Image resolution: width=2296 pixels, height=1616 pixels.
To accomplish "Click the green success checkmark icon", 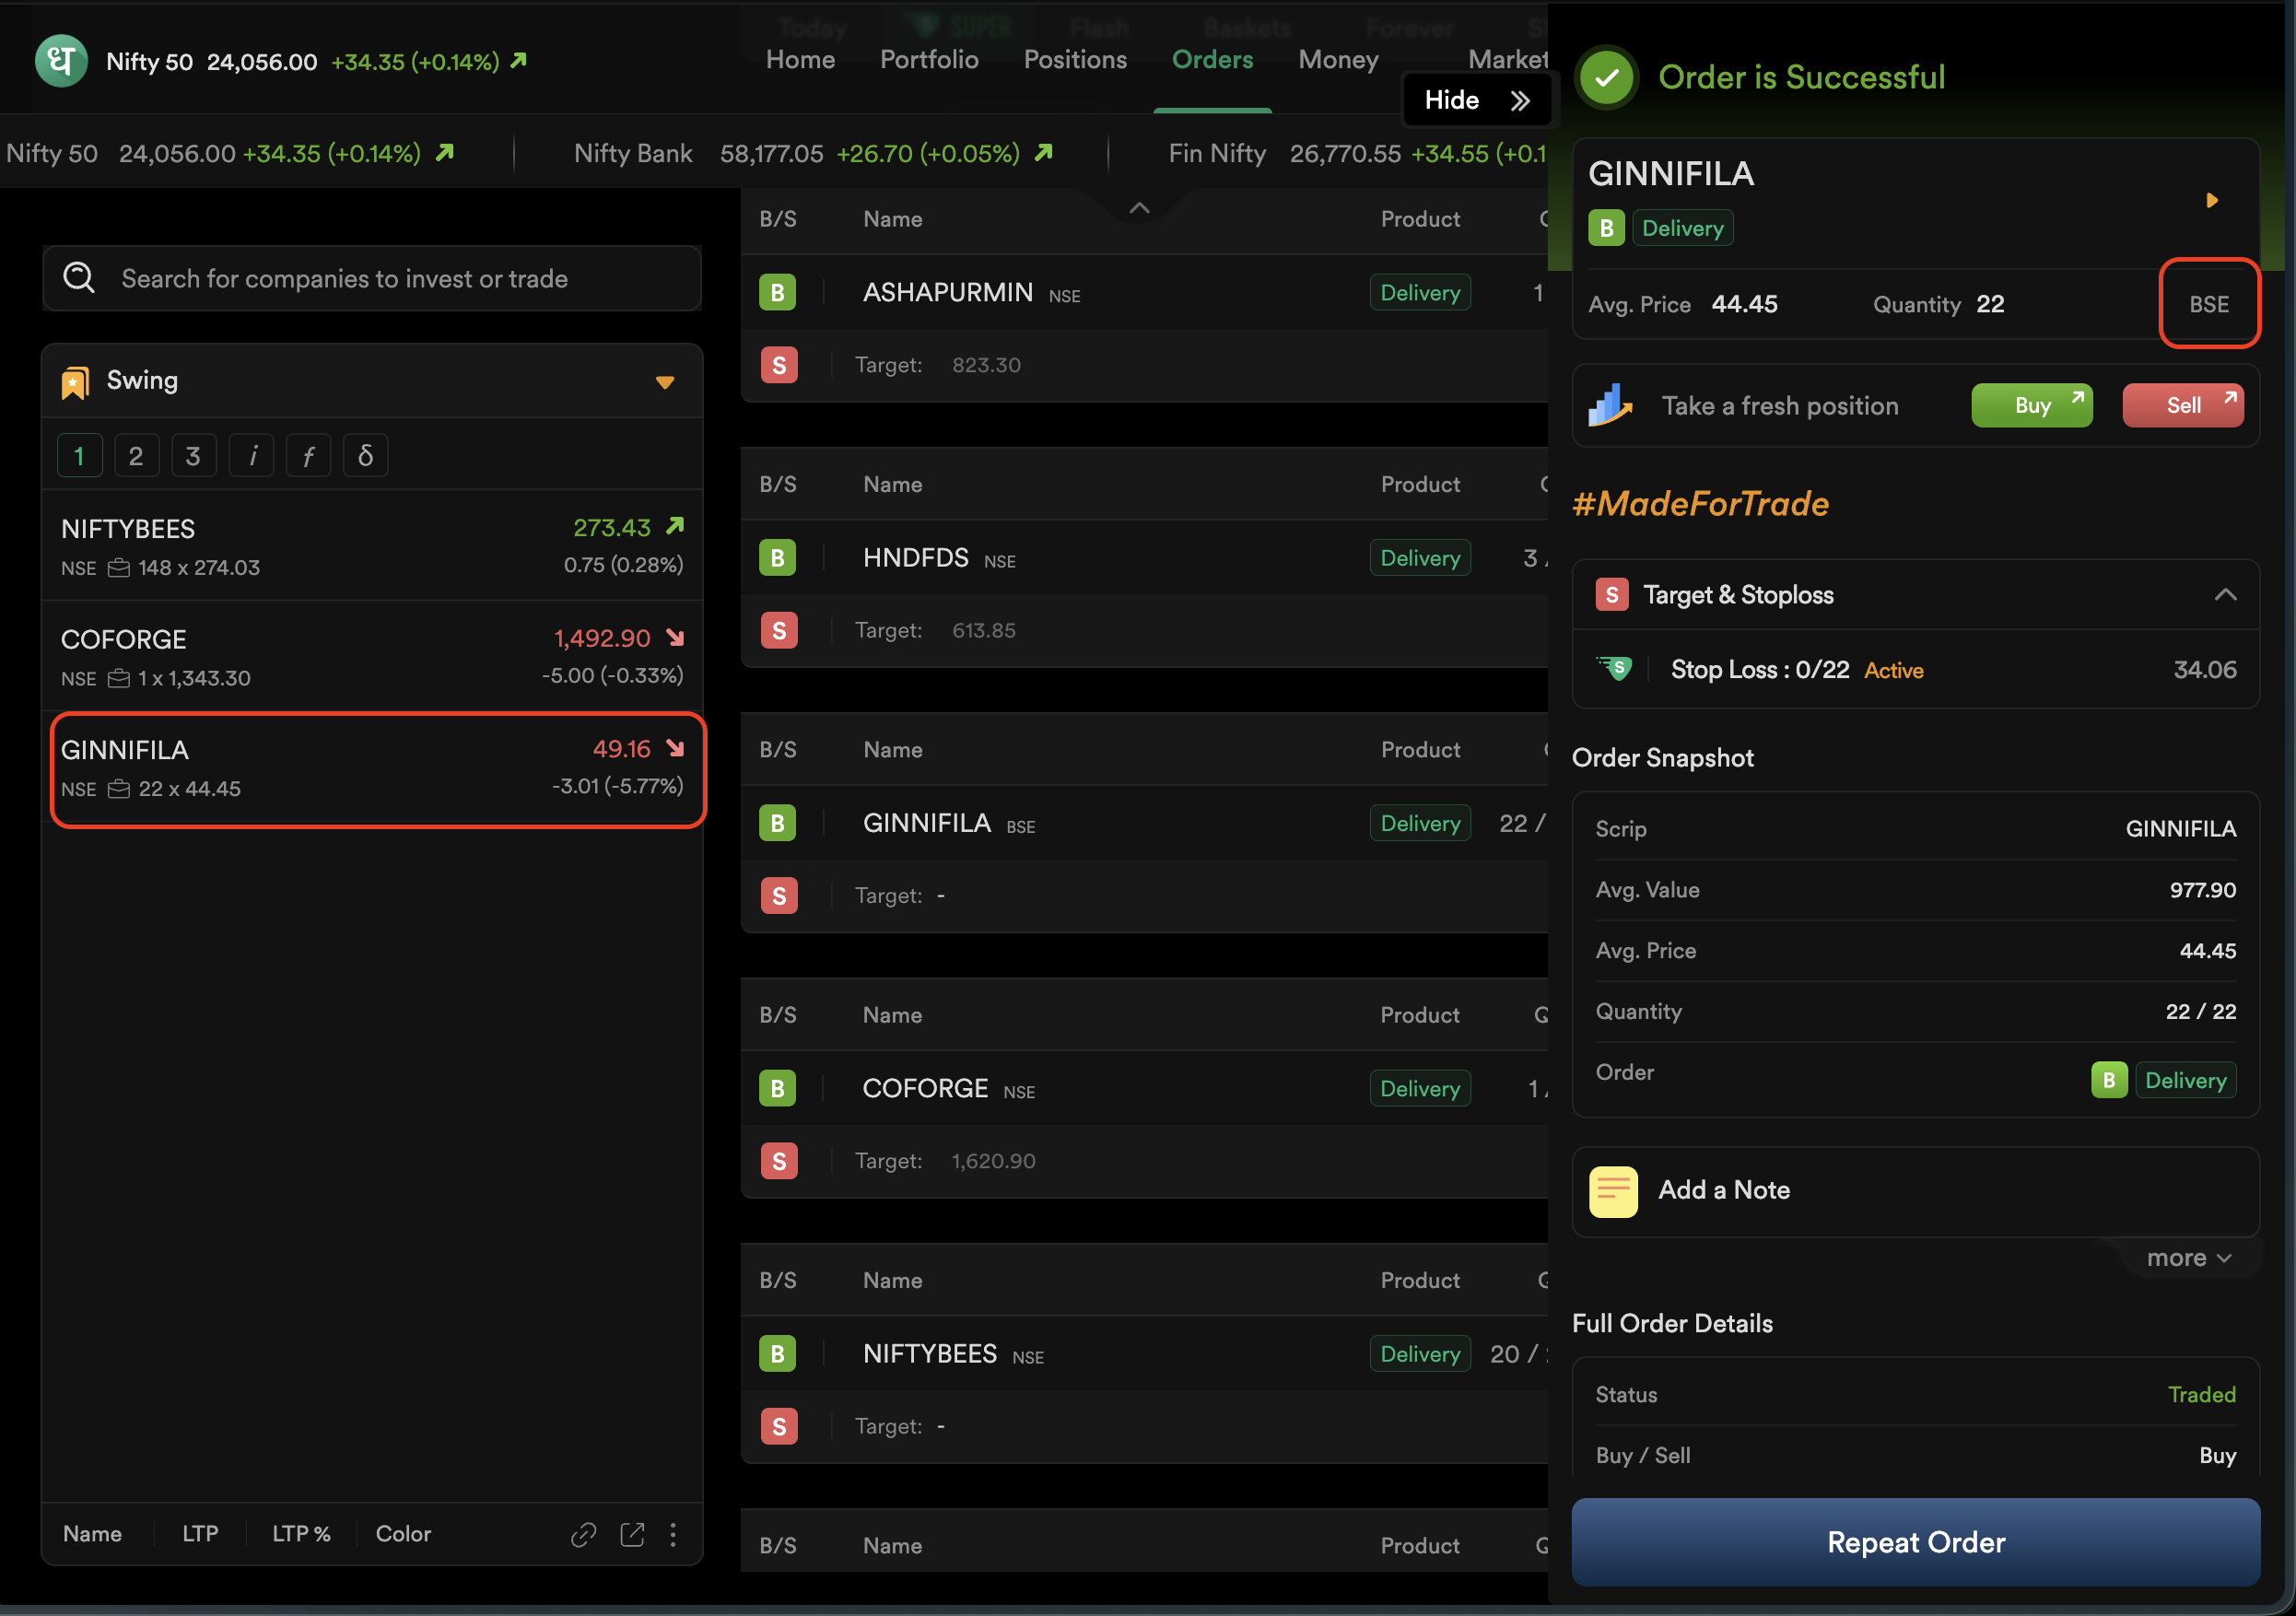I will pos(1606,77).
